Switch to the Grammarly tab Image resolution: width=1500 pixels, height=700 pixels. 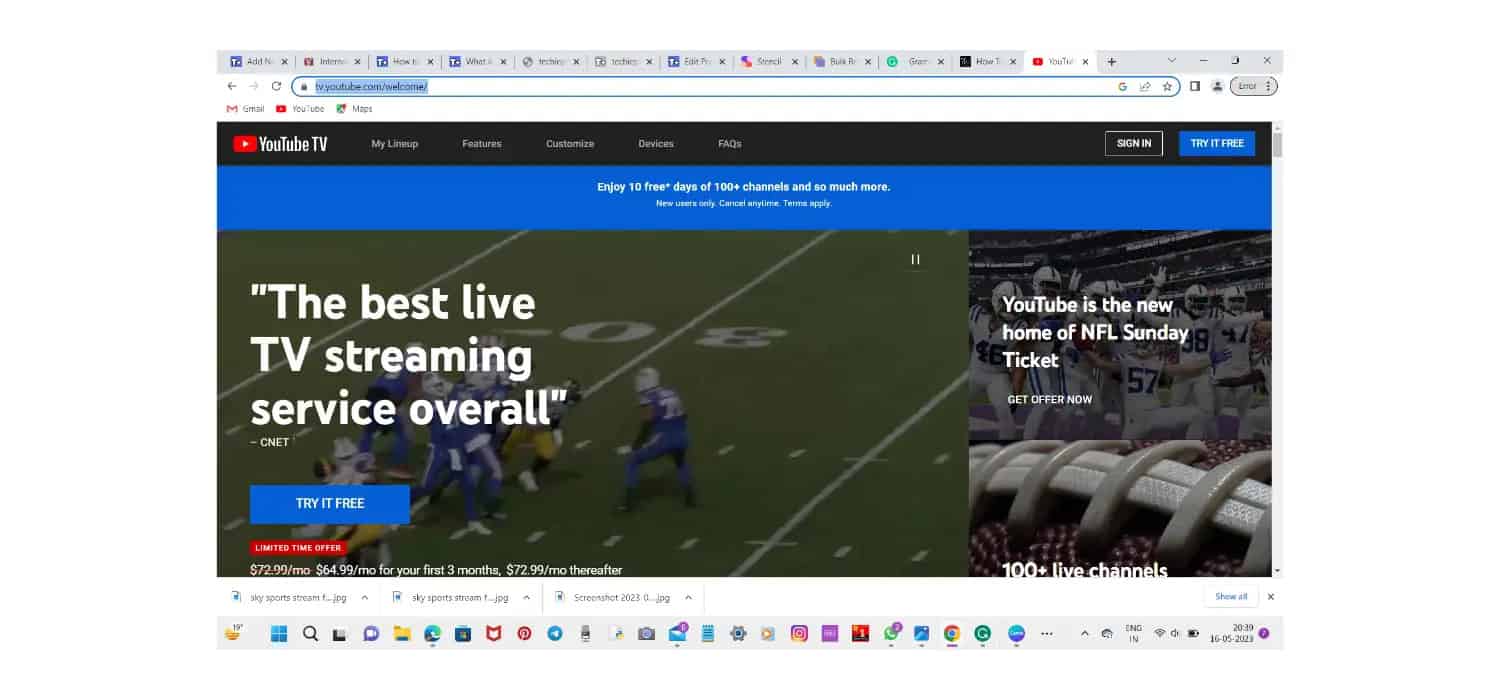(915, 62)
